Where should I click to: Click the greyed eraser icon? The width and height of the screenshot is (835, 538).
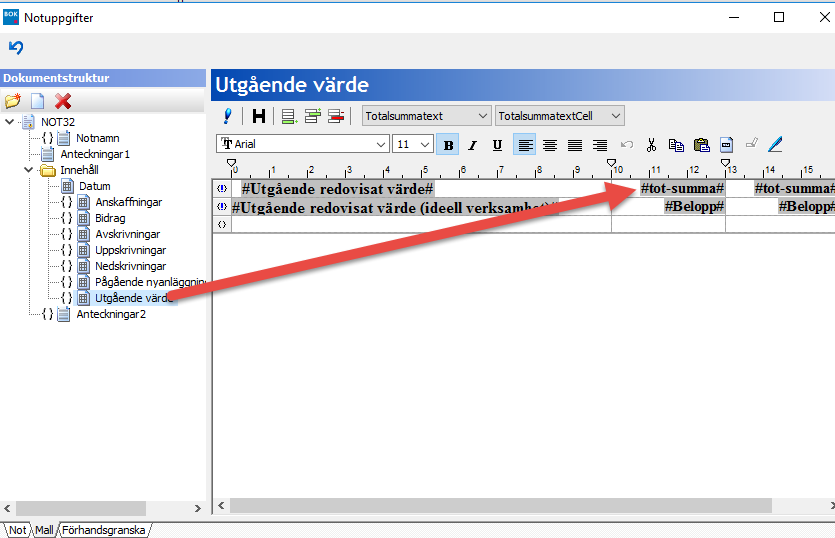tap(751, 143)
